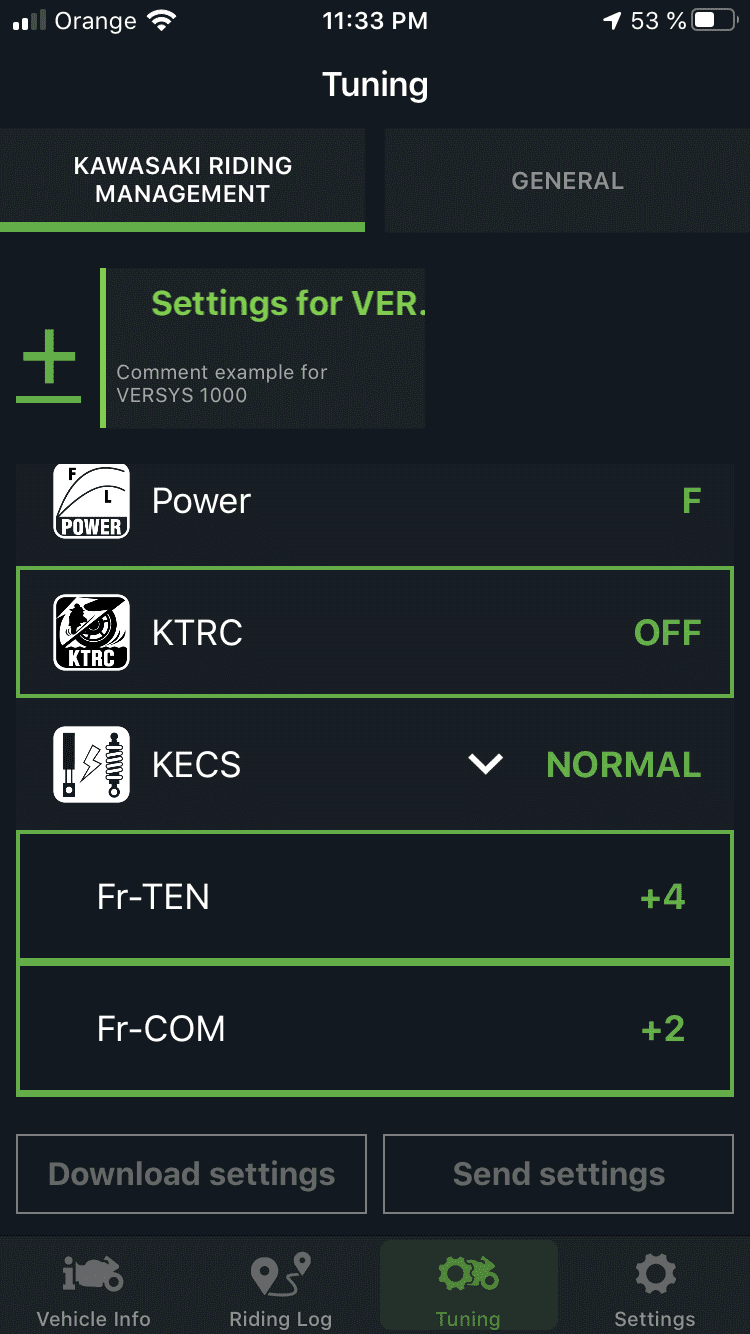Tap the KTRC traction control icon
Screen dimensions: 750x1334
91,632
